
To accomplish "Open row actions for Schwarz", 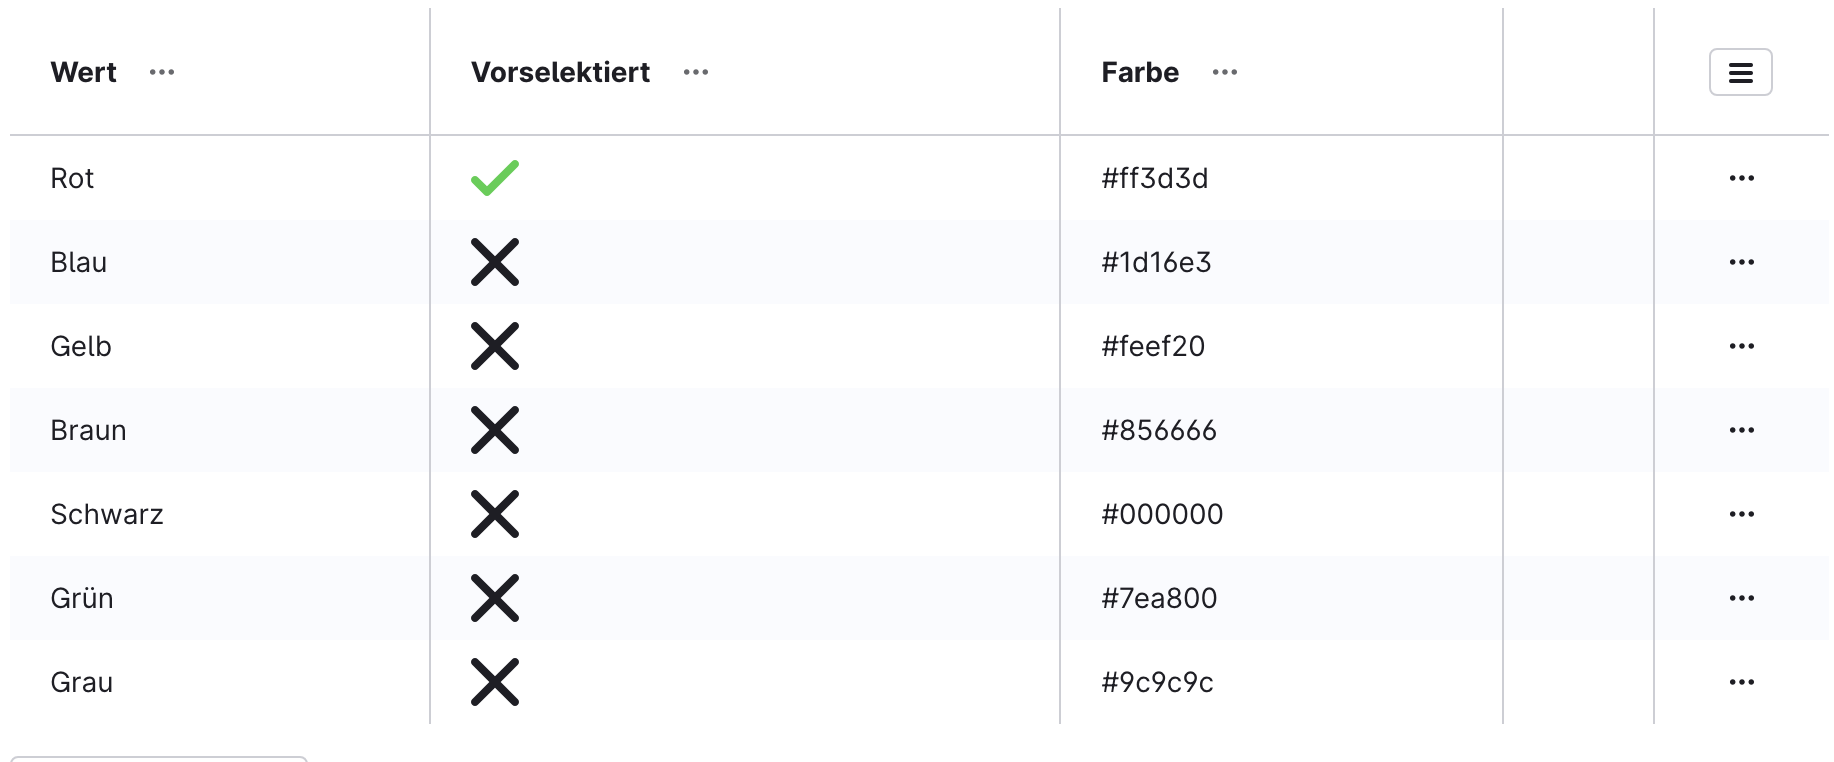I will 1741,514.
